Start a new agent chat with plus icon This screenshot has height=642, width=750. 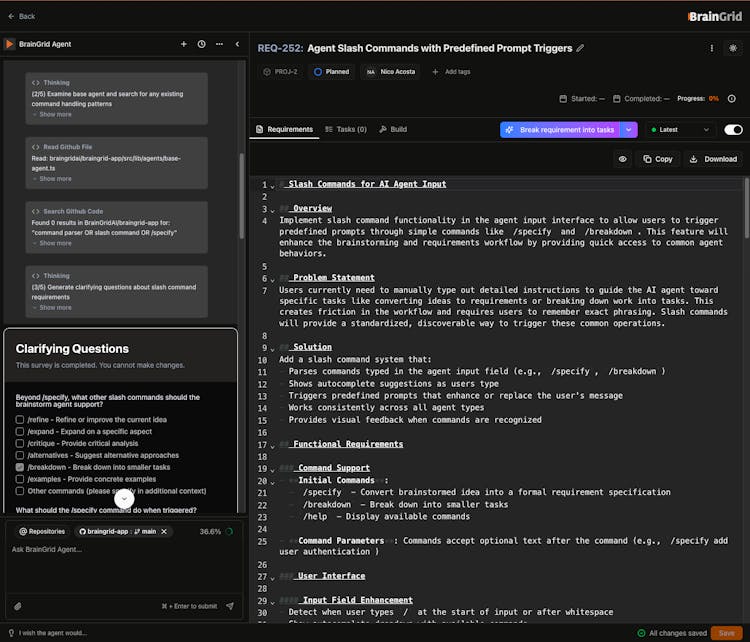tap(184, 44)
